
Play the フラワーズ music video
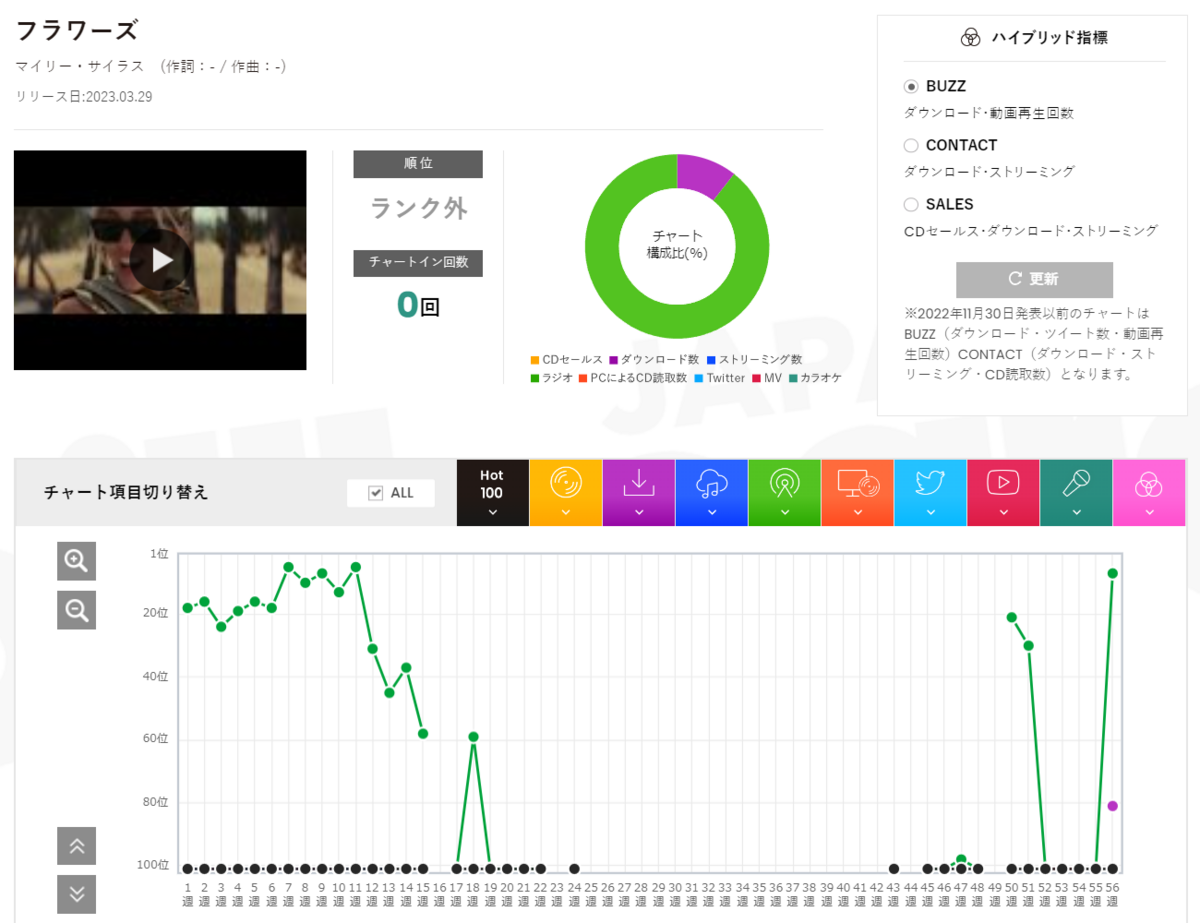tap(161, 260)
